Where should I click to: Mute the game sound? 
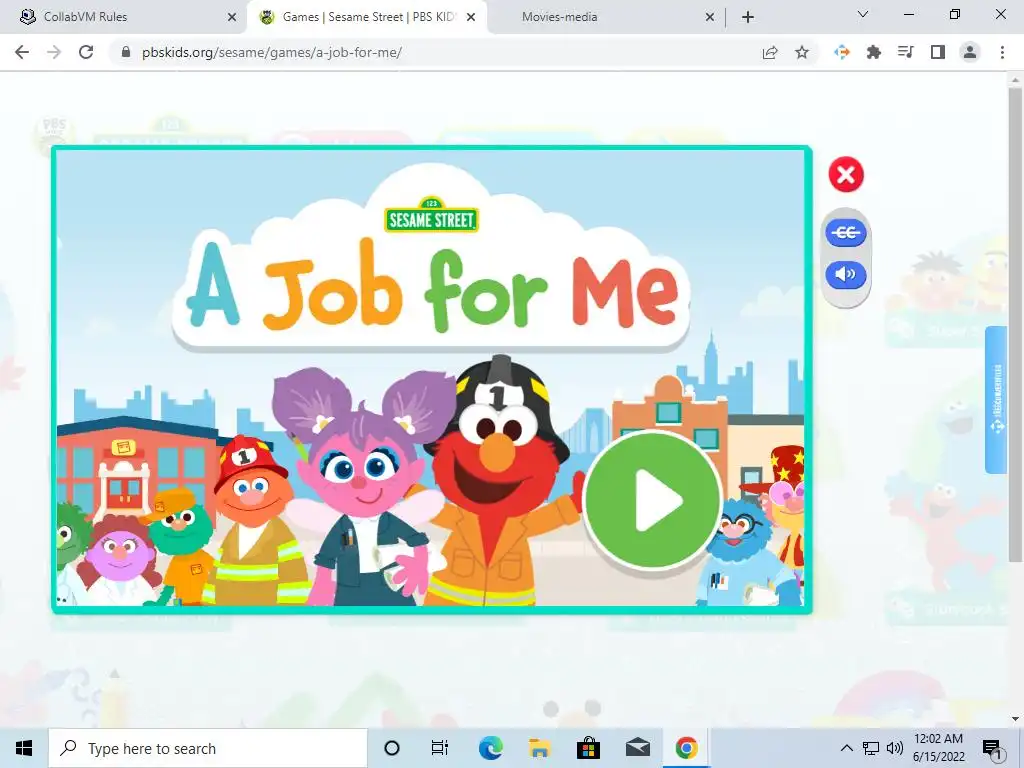[846, 274]
